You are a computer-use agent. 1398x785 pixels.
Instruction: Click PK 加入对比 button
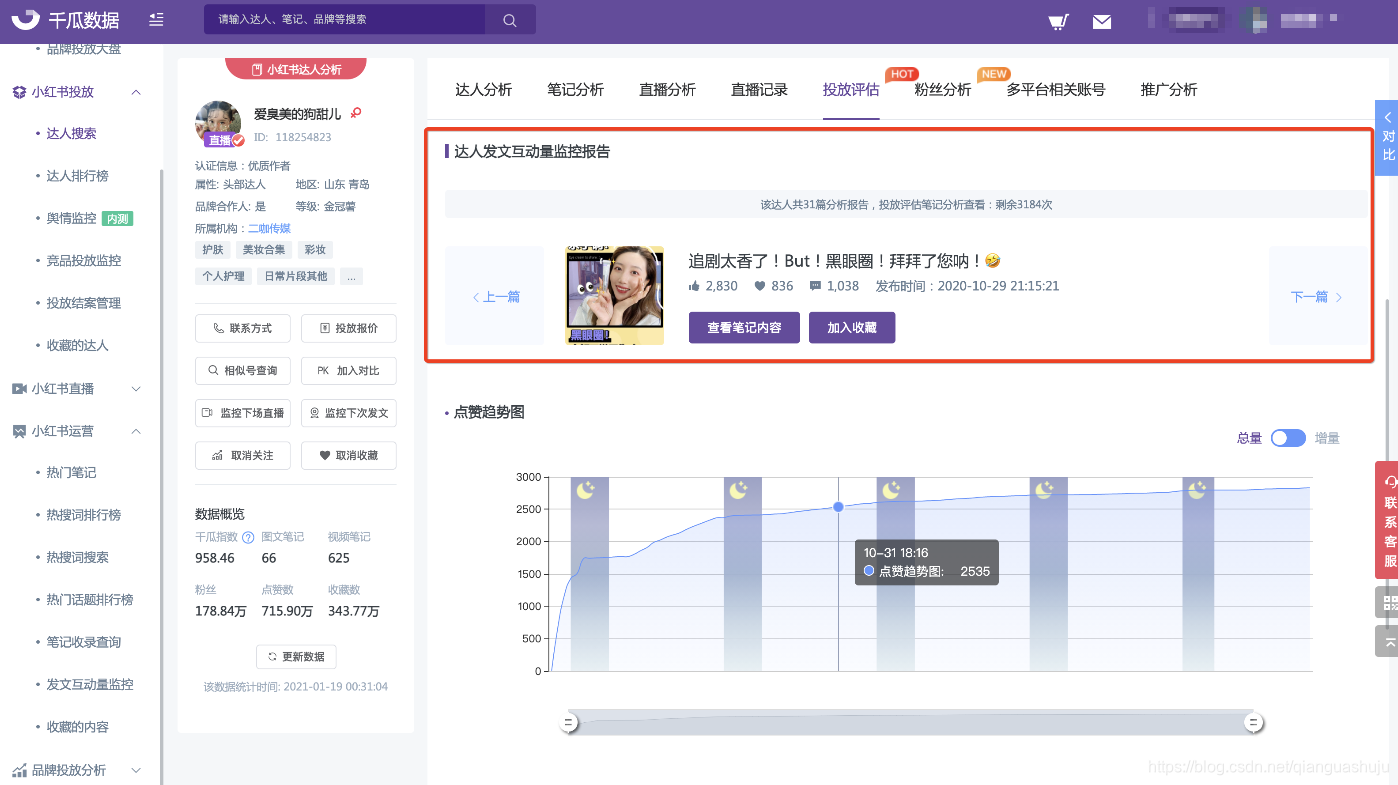click(x=348, y=370)
